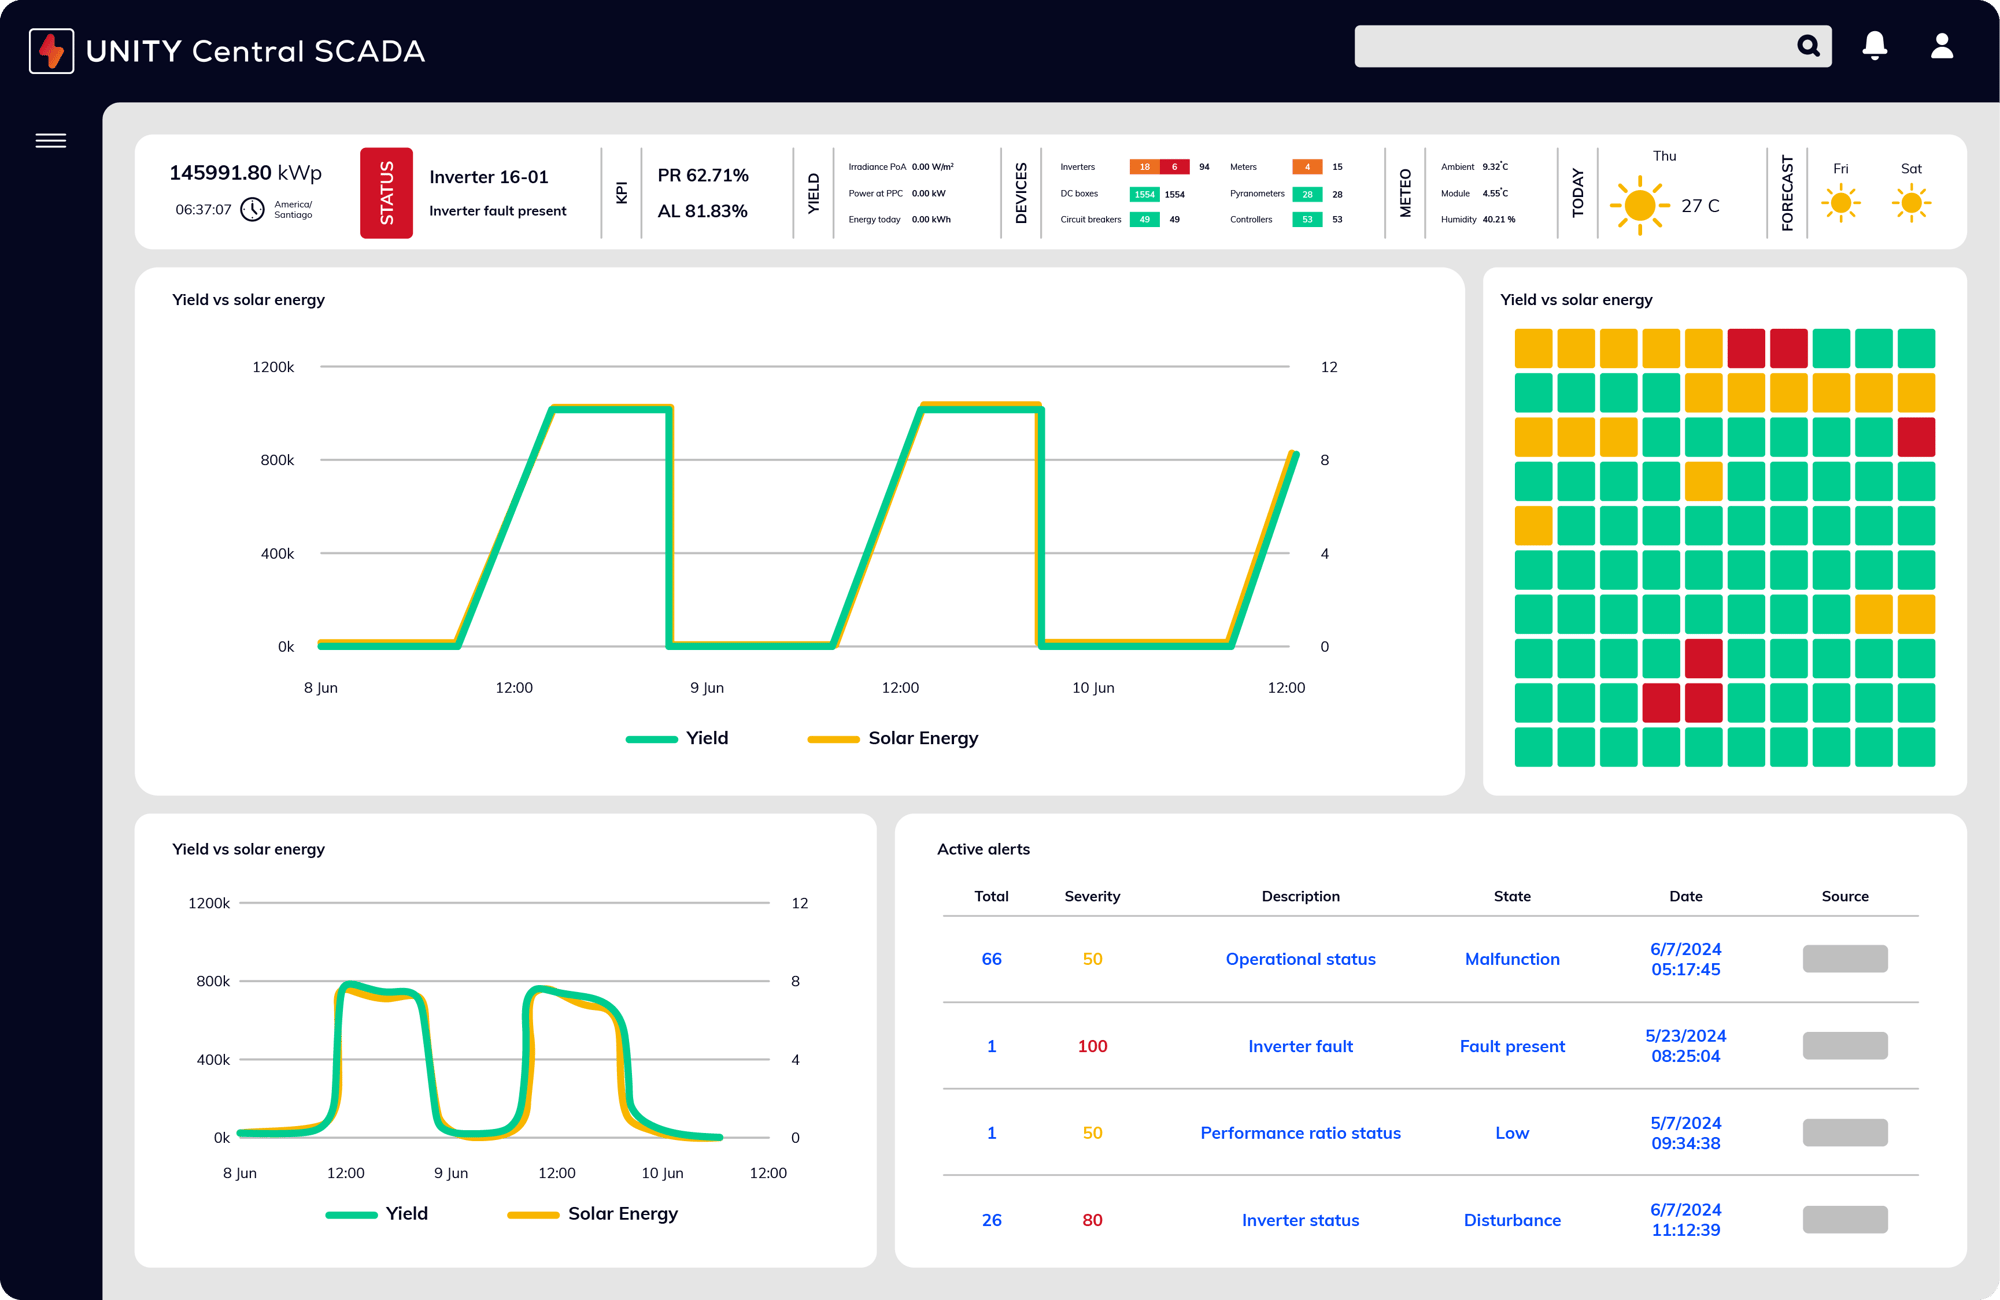Click Source placeholder in Performance ratio row

[1845, 1133]
